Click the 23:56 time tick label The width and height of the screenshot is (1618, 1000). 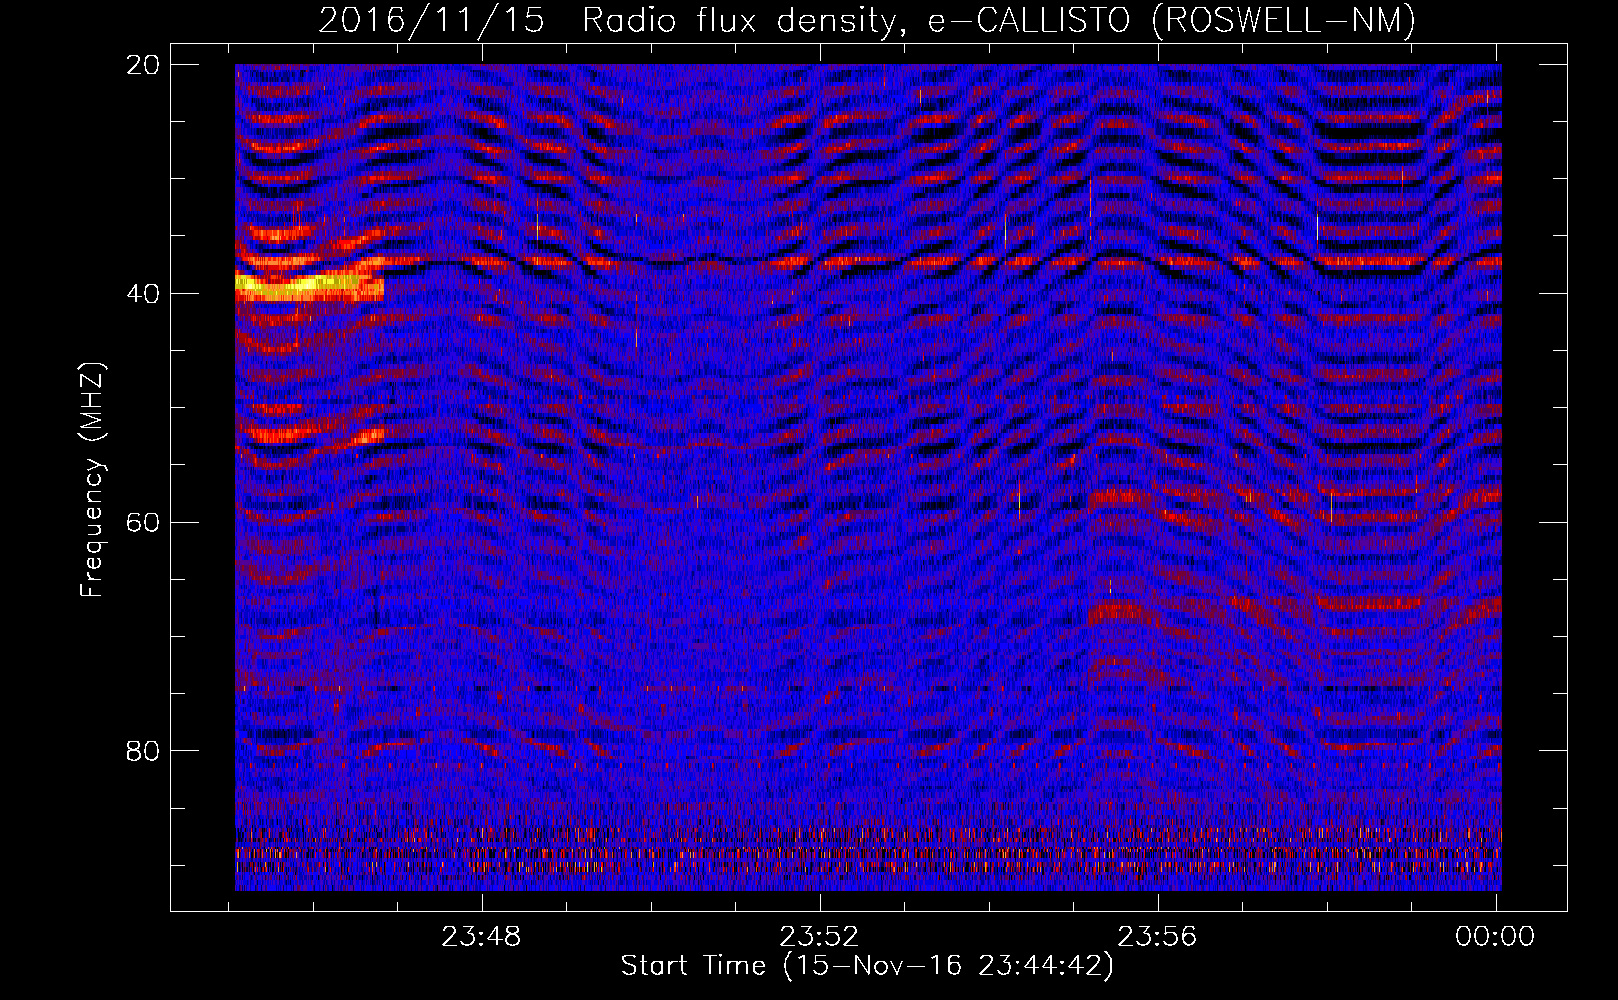click(x=1157, y=937)
